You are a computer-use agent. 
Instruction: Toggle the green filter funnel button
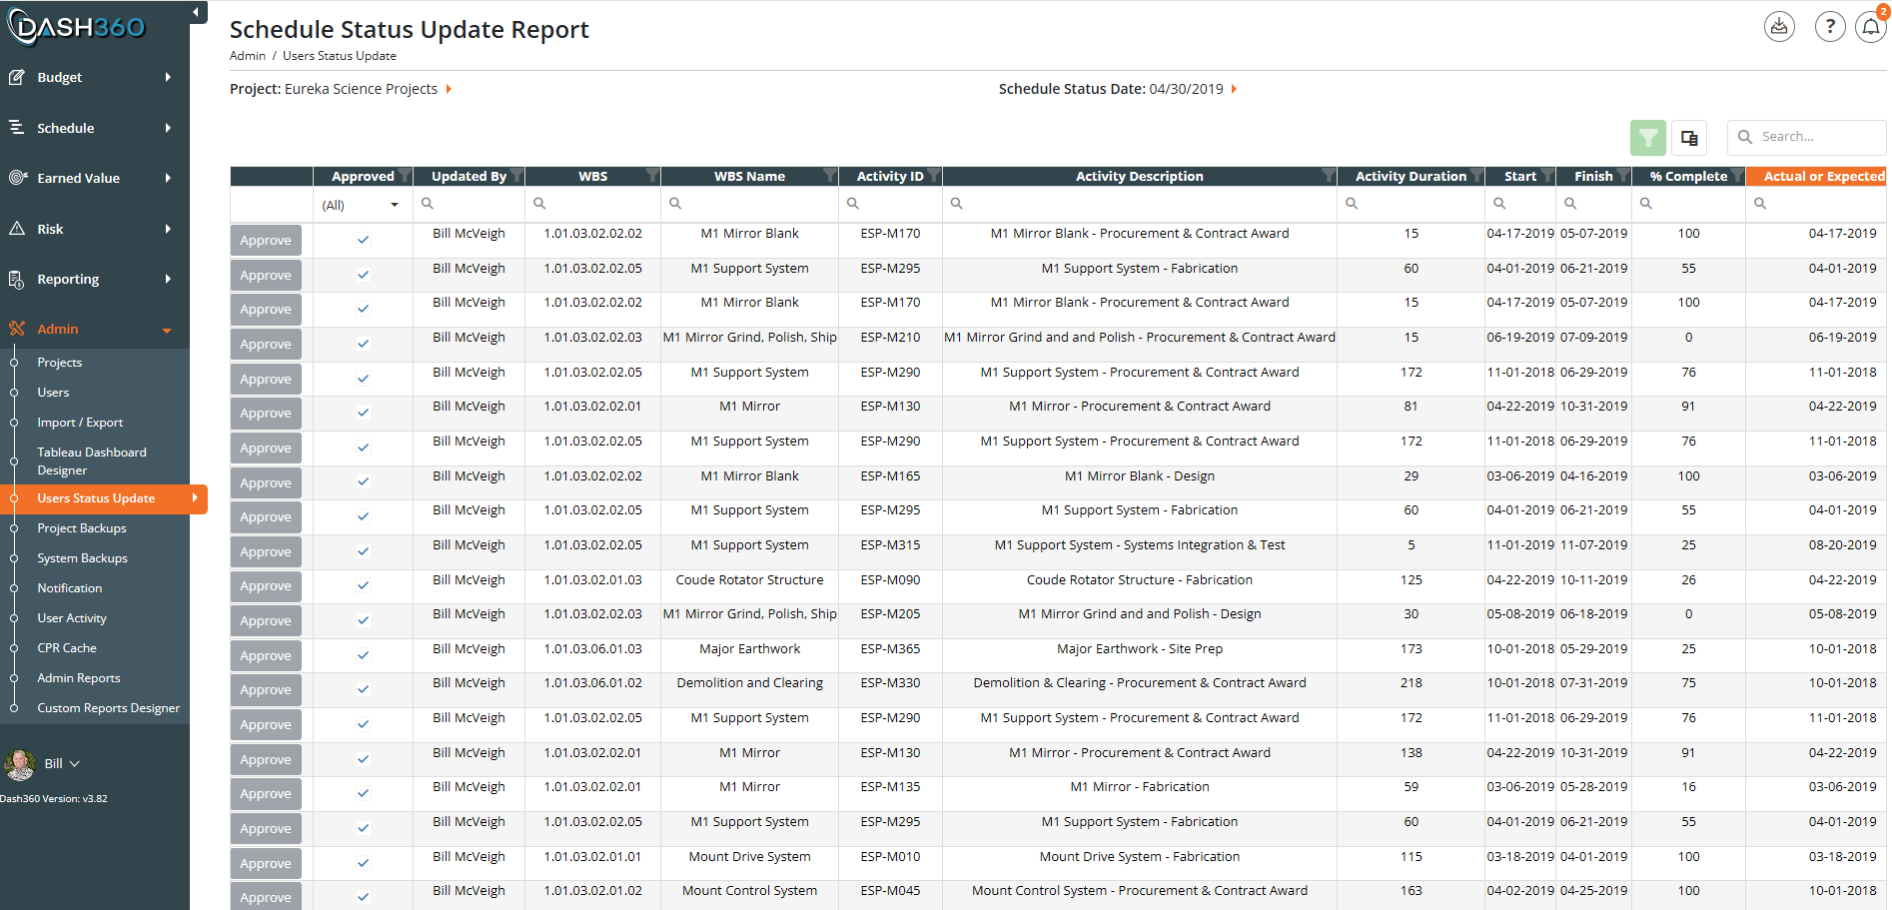(1648, 138)
